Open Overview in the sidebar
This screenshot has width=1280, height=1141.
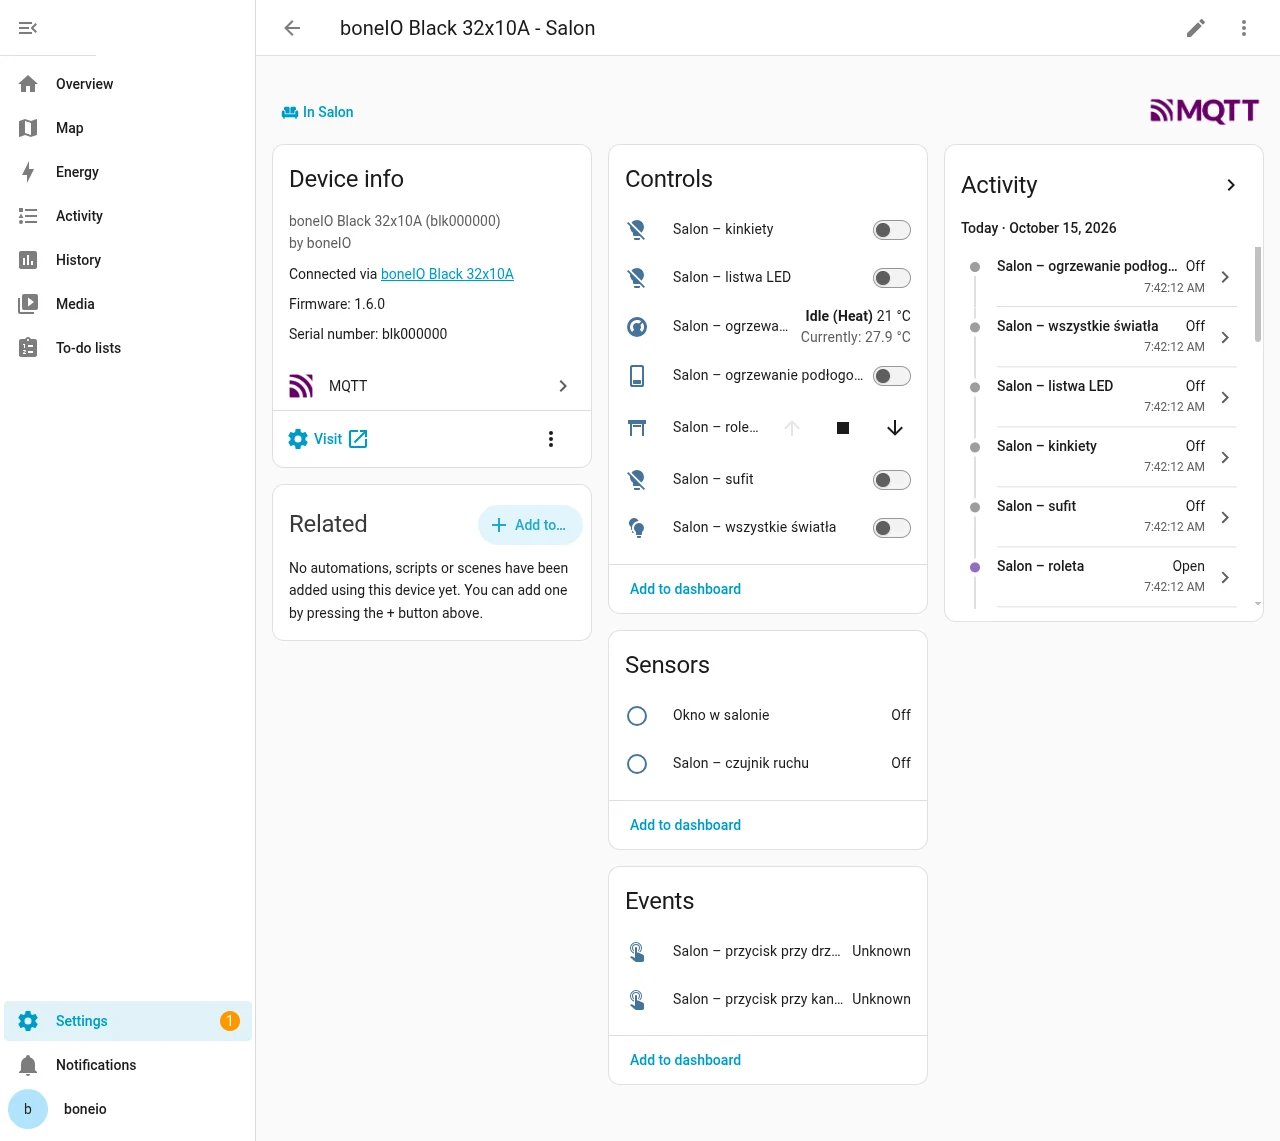pyautogui.click(x=128, y=84)
